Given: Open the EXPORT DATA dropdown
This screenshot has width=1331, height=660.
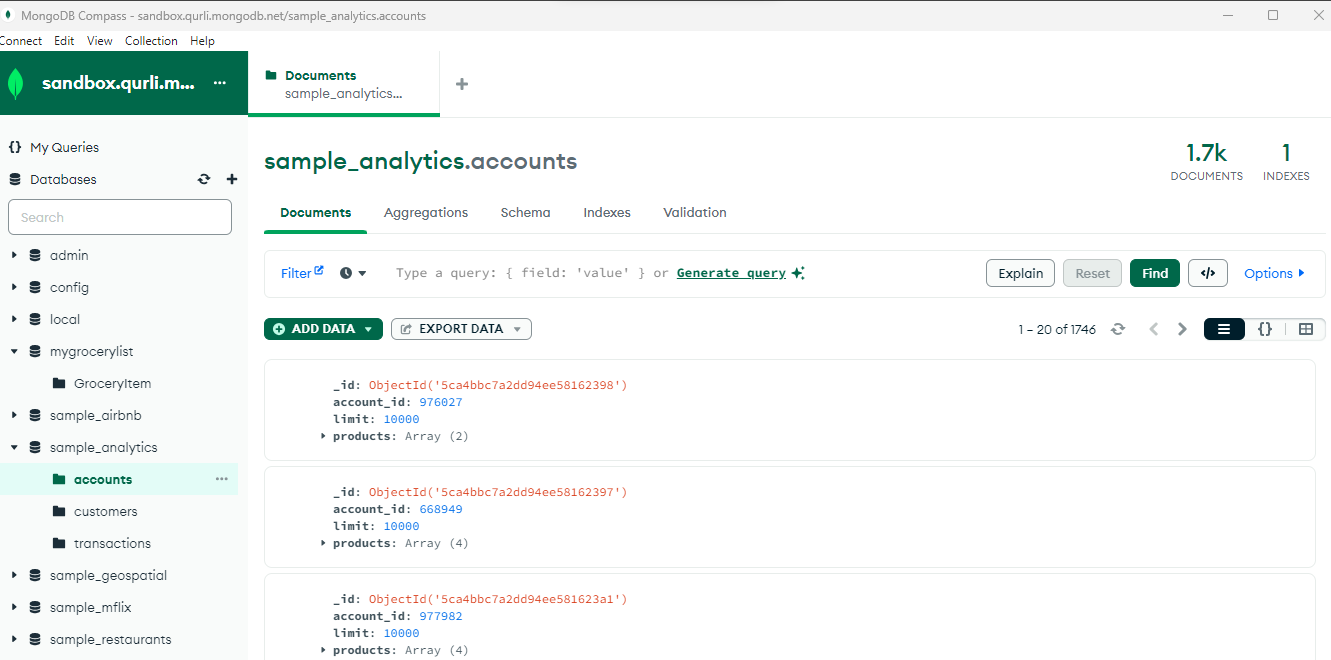Looking at the screenshot, I should 461,329.
